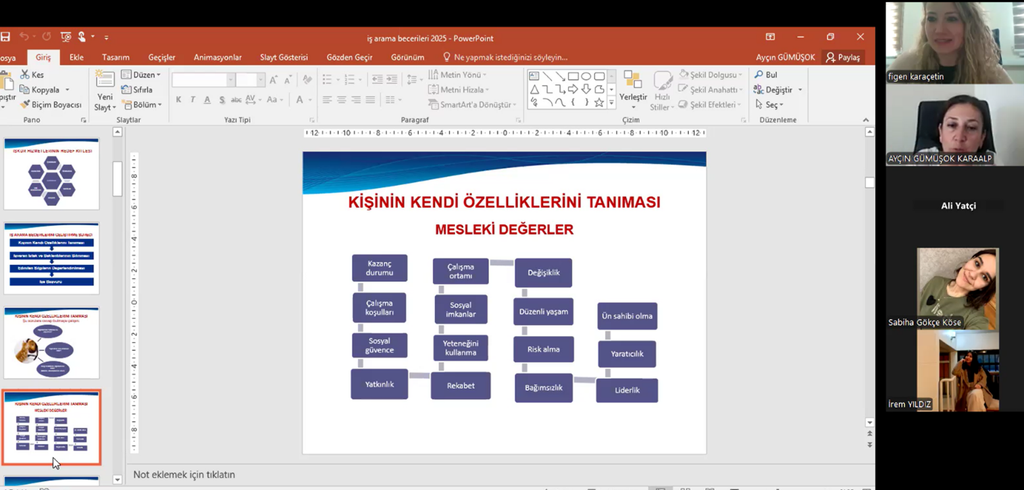Viewport: 1024px width, 490px height.
Task: Toggle italic (T) formatting
Action: coord(193,100)
